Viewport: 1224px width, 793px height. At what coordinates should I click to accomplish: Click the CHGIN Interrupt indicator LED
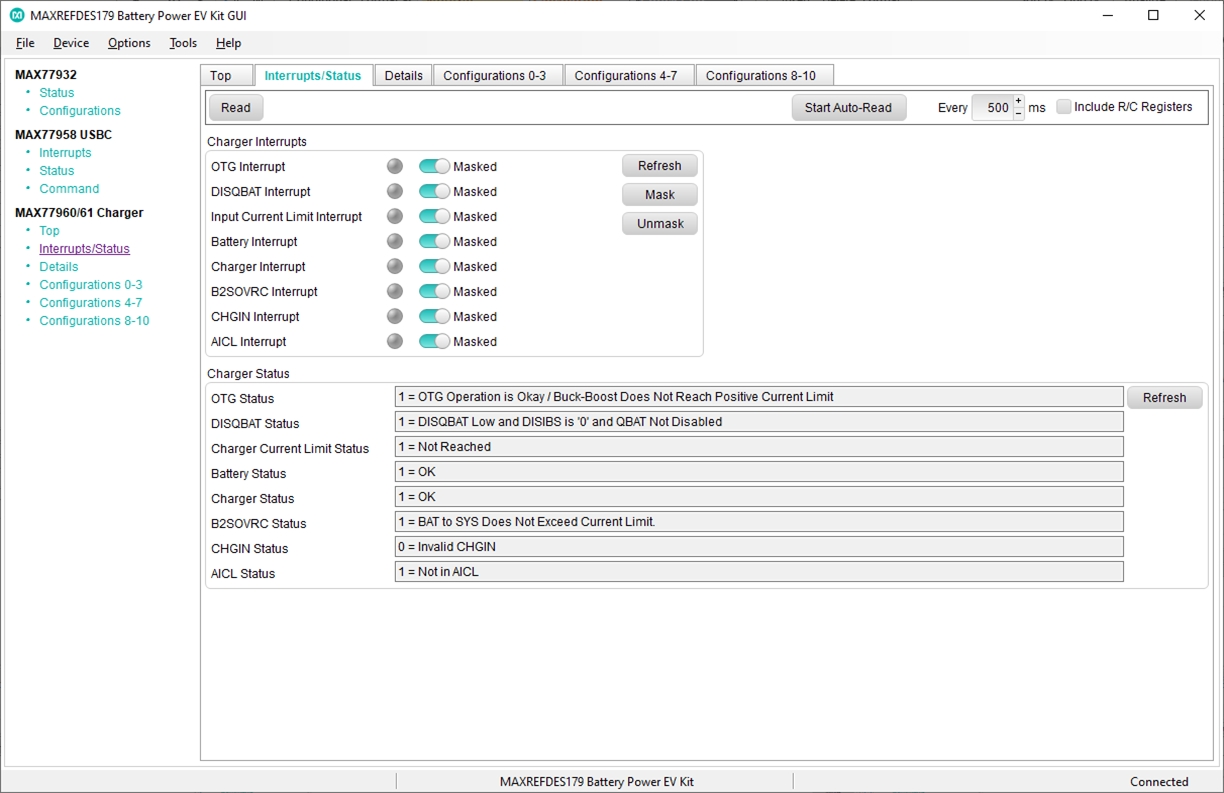tap(395, 316)
